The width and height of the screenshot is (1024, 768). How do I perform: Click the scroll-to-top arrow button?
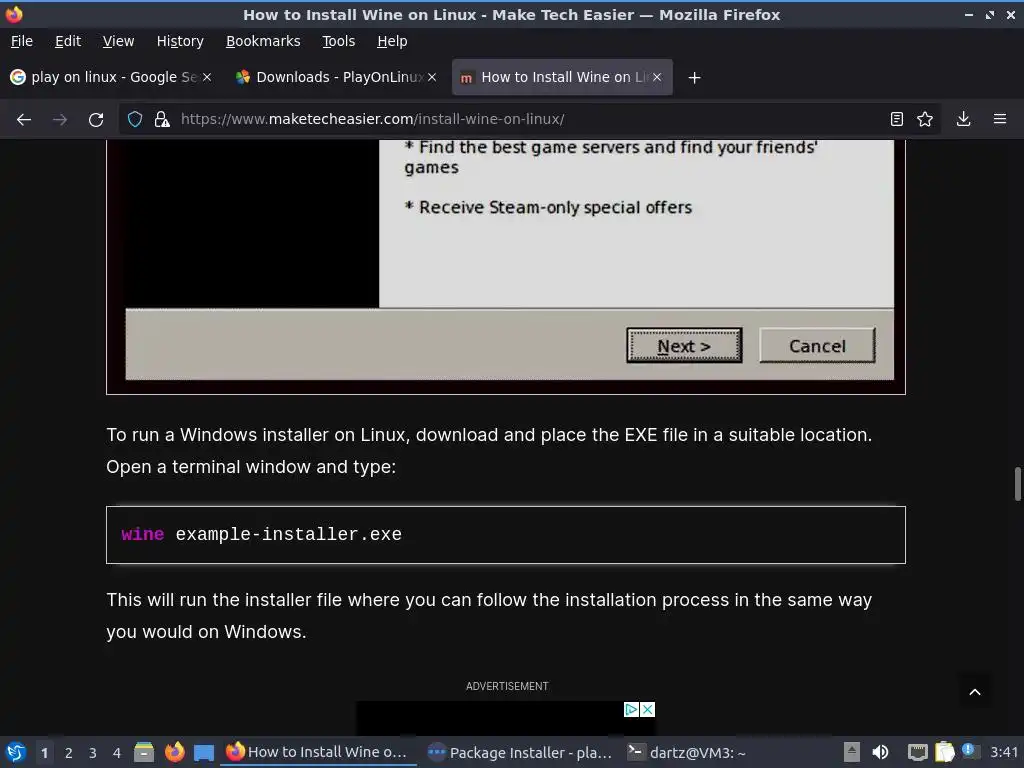(x=974, y=692)
